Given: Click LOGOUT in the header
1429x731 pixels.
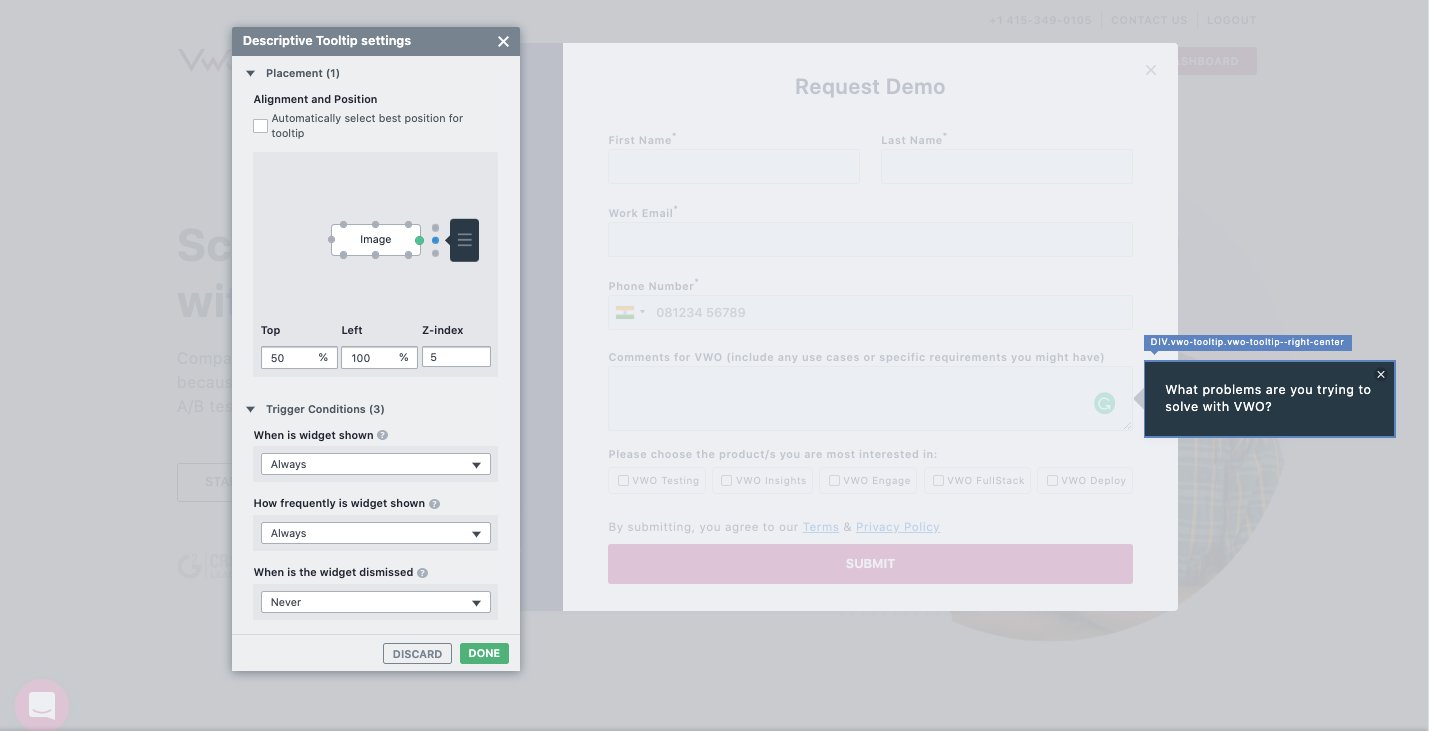Looking at the screenshot, I should [x=1231, y=20].
